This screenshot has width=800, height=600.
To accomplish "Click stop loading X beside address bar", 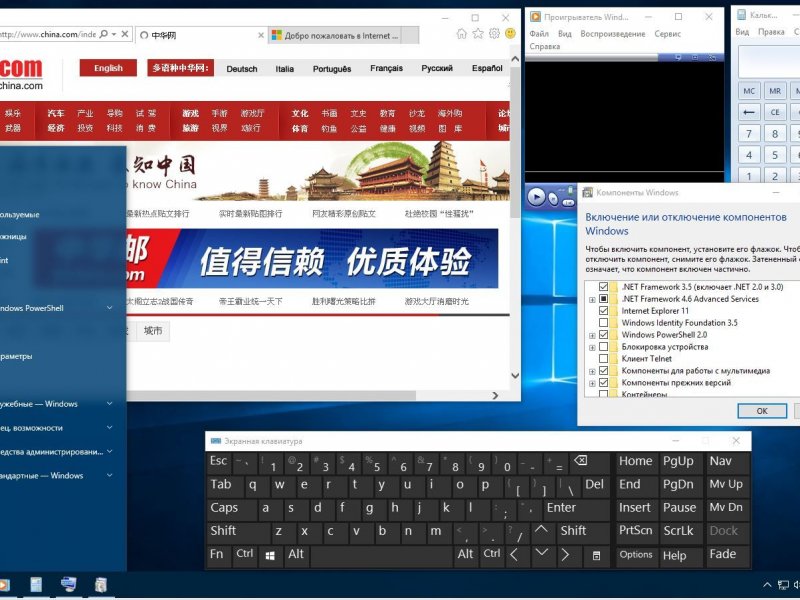I will tap(124, 34).
